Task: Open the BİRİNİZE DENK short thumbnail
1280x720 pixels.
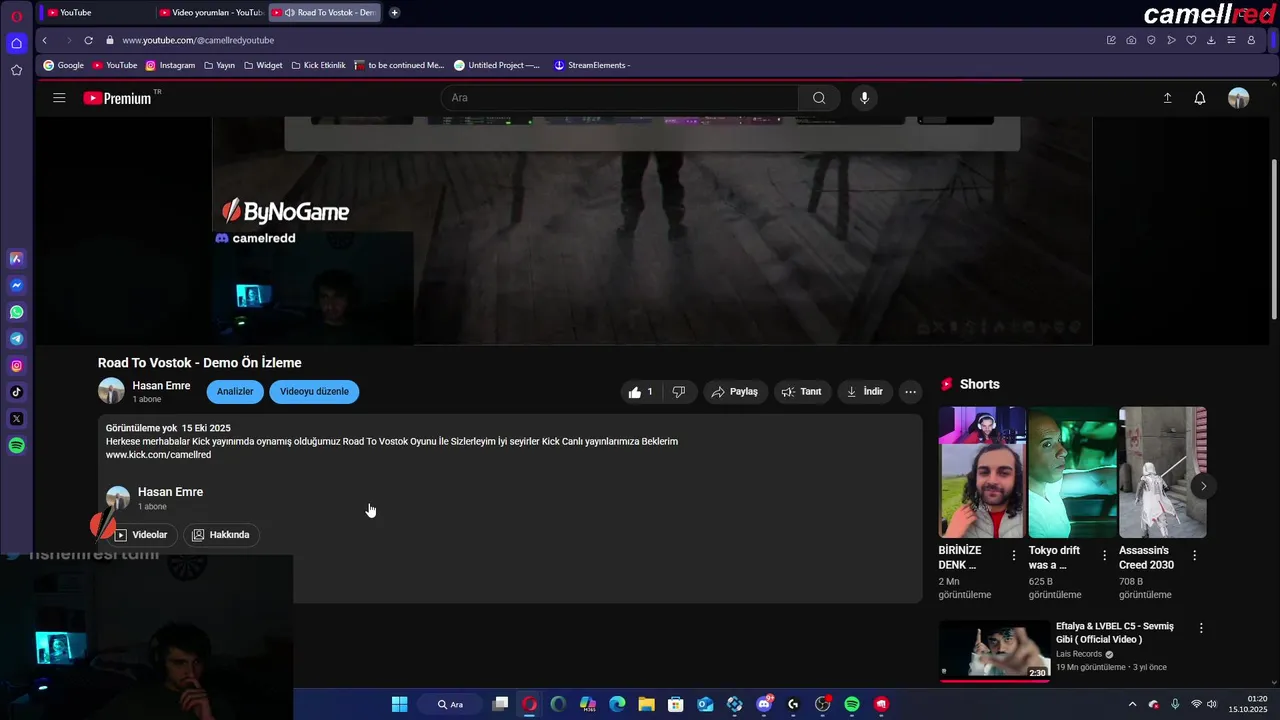Action: (982, 472)
